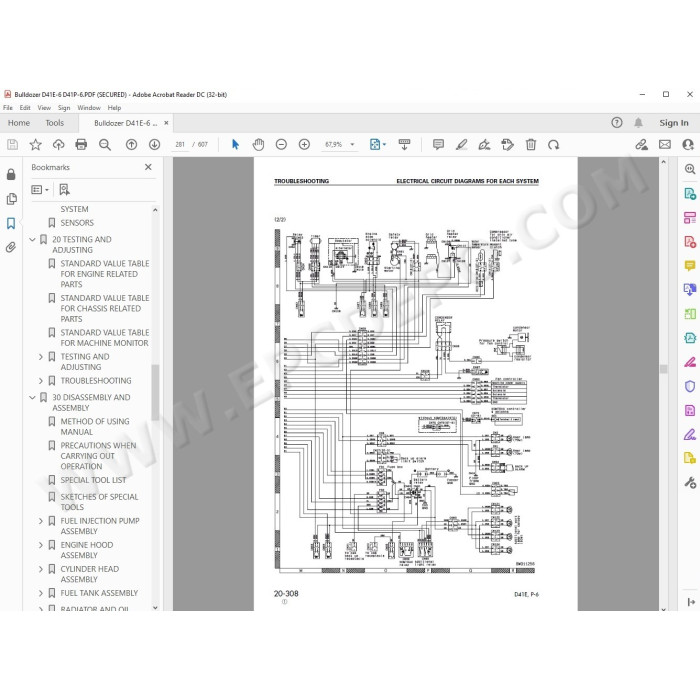Expand the TROUBLESHOOTING bookmark
Viewport: 700px width, 700px height.
pyautogui.click(x=41, y=381)
